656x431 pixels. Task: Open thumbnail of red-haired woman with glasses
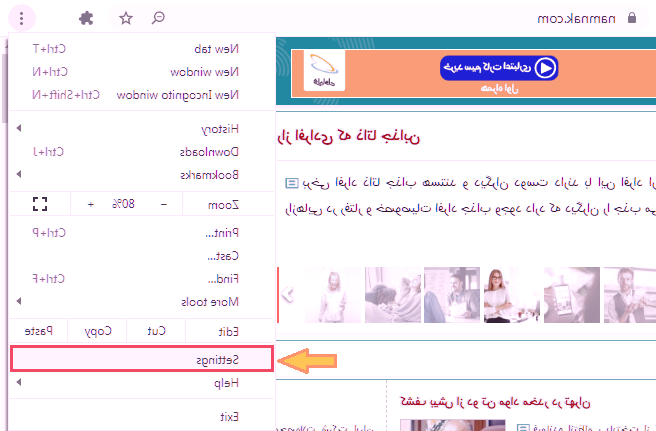point(512,295)
